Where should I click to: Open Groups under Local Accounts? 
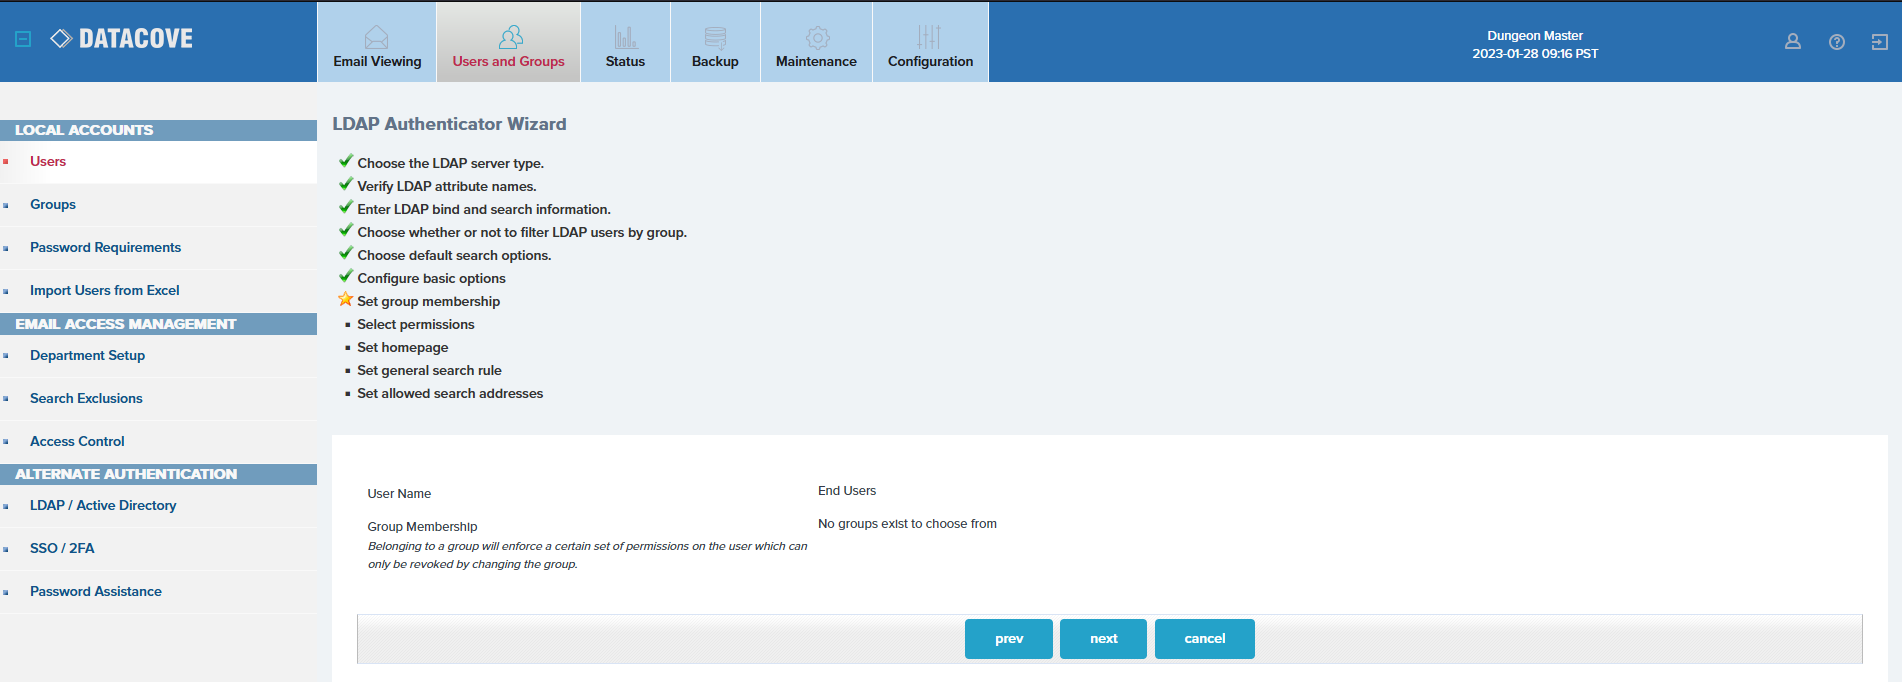point(53,205)
